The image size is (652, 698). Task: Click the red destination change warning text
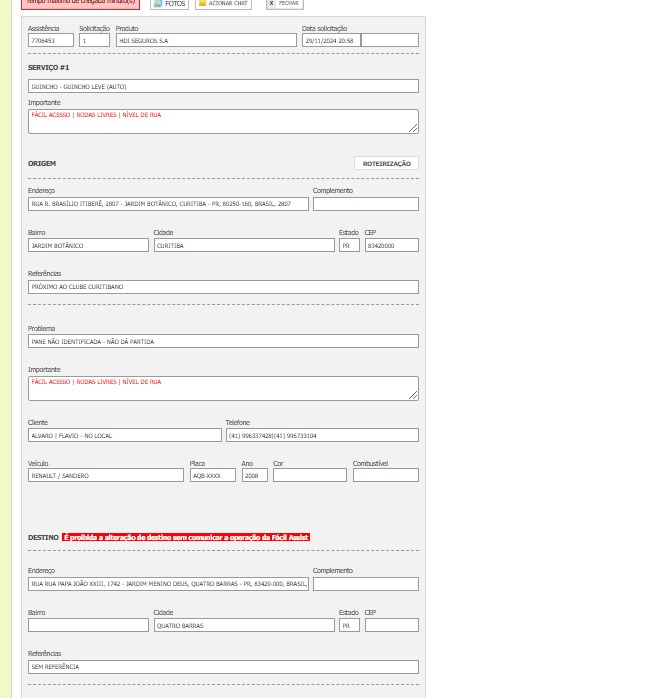(186, 538)
